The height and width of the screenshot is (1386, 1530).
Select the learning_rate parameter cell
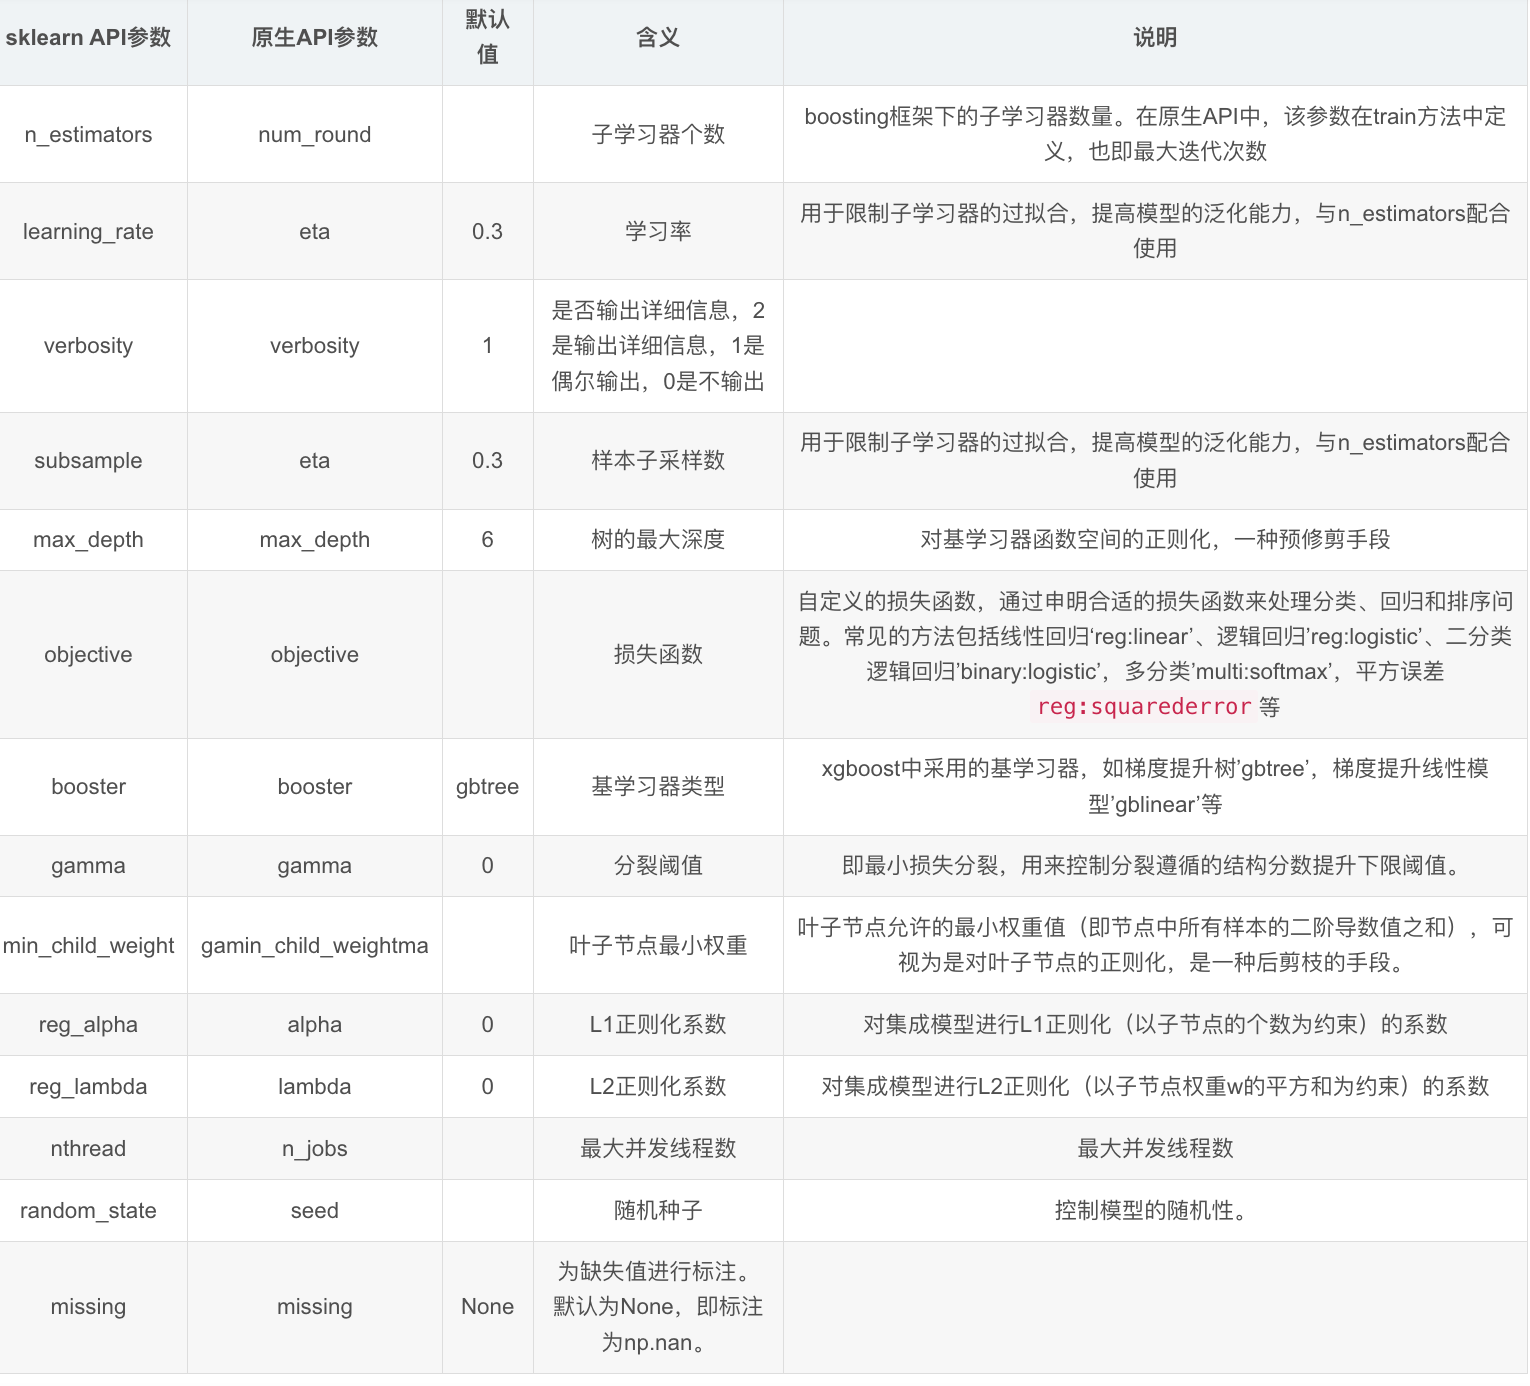(x=89, y=231)
